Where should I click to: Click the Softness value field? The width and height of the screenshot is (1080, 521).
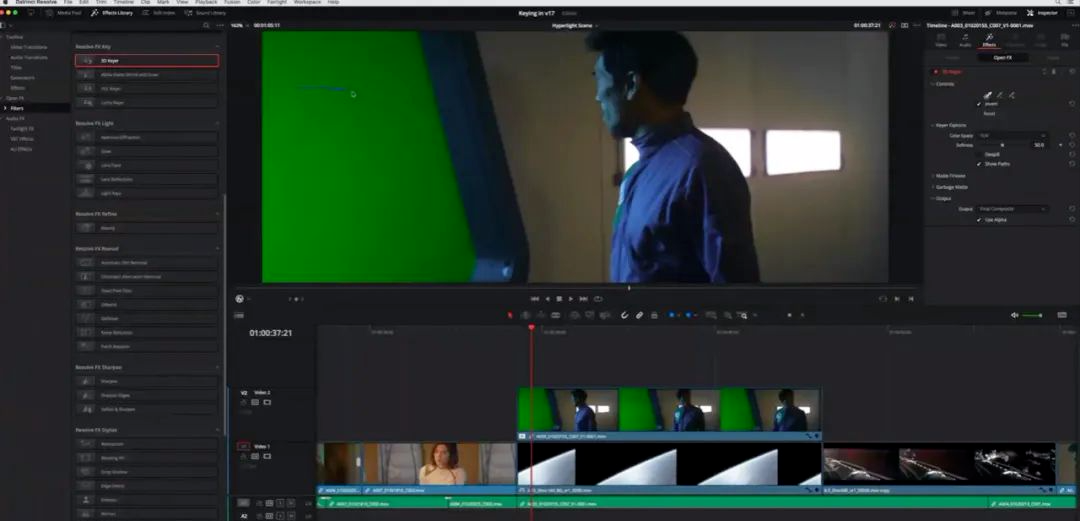(1039, 145)
